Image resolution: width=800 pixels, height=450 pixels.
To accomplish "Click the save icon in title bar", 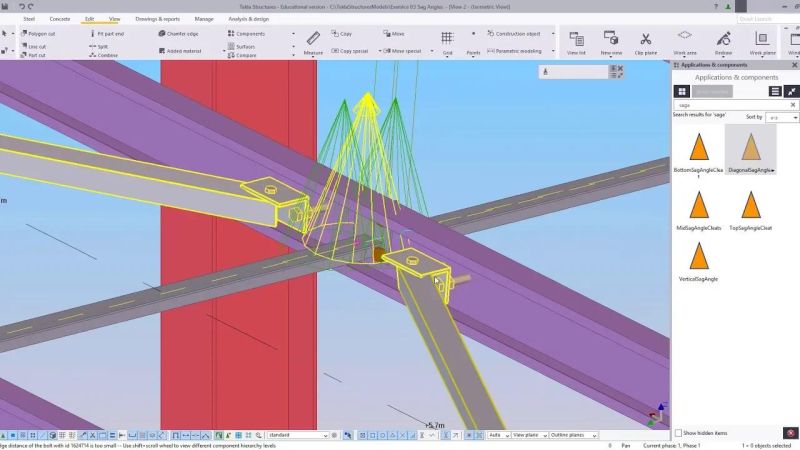I will pos(5,7).
